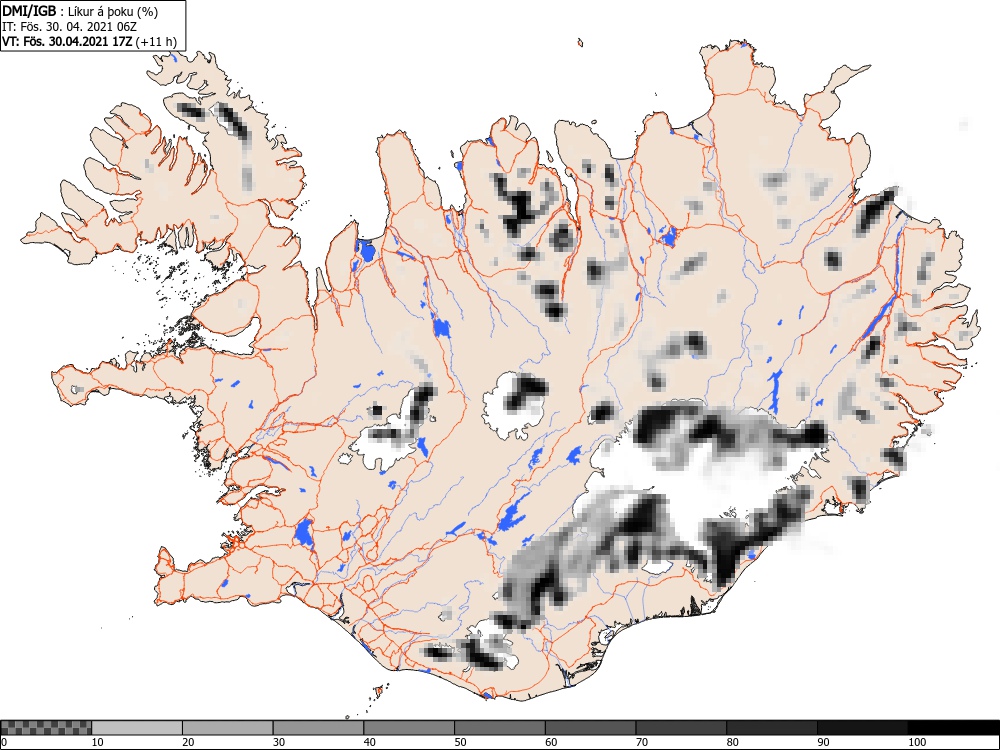Click the 80–90 near-black legend segment
The width and height of the screenshot is (1000, 750).
[772, 728]
